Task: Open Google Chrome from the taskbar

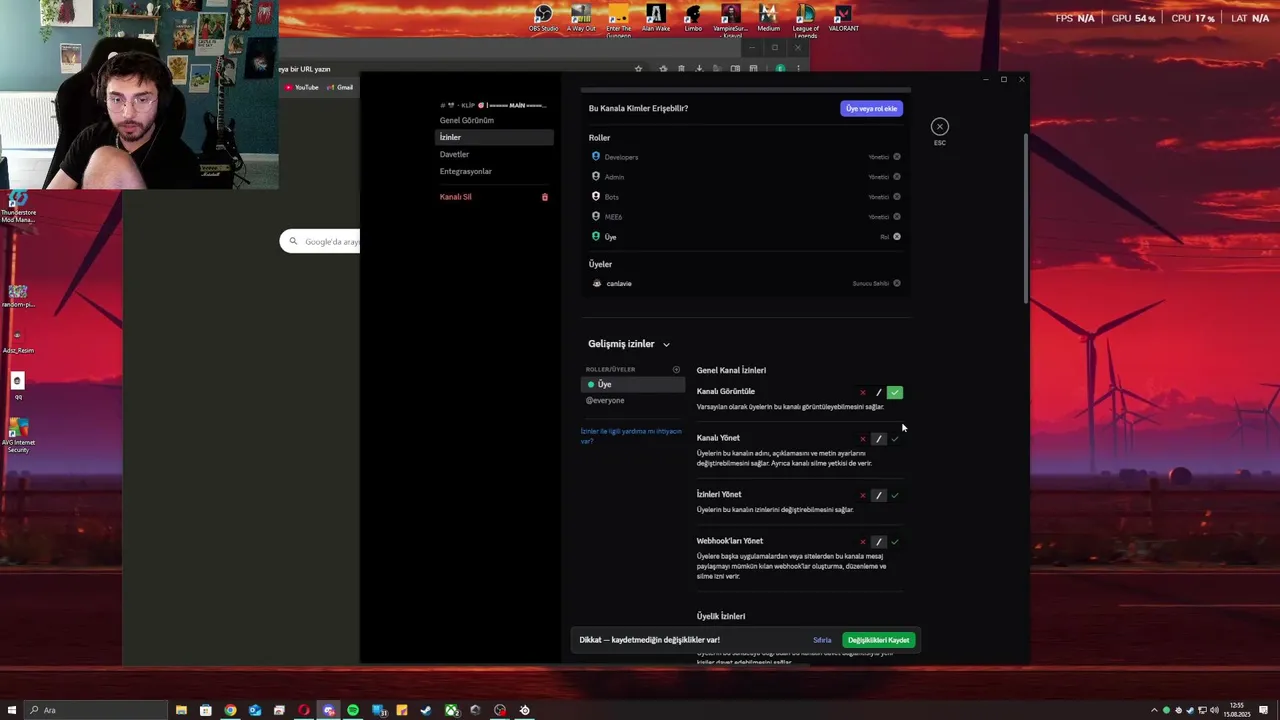Action: click(230, 710)
